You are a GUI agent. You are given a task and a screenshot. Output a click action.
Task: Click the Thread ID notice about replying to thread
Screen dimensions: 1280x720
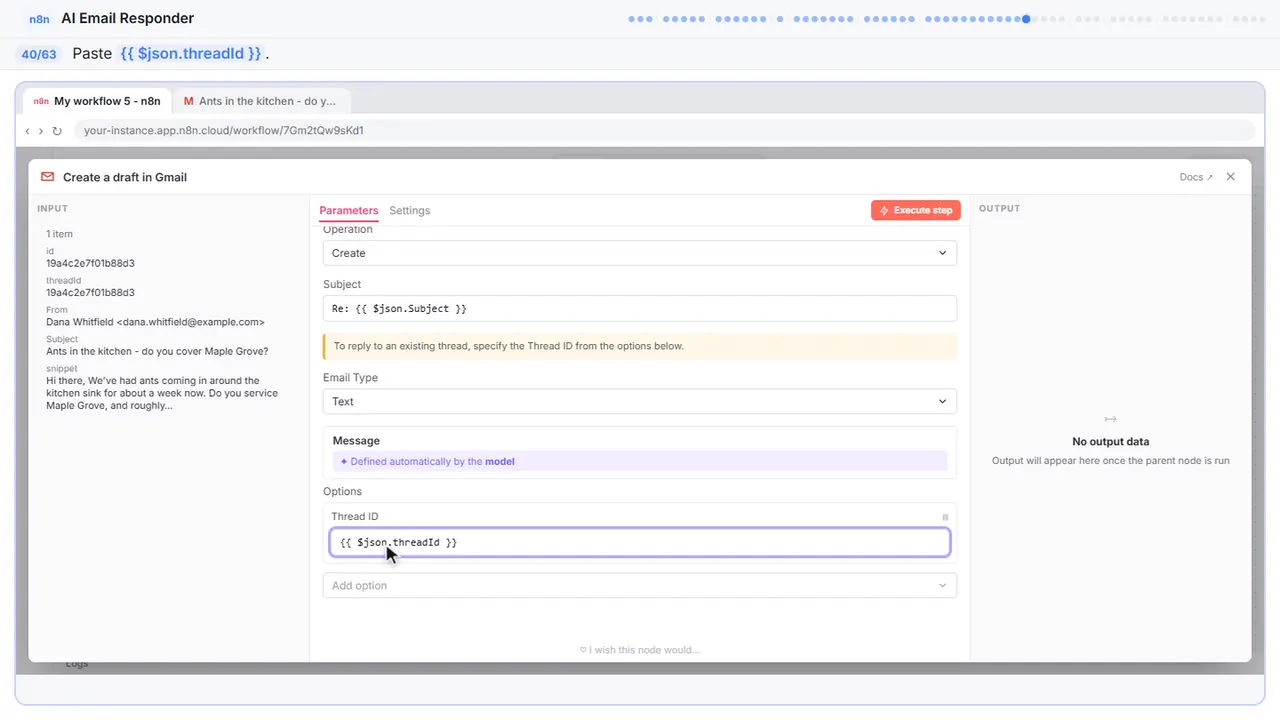point(640,346)
